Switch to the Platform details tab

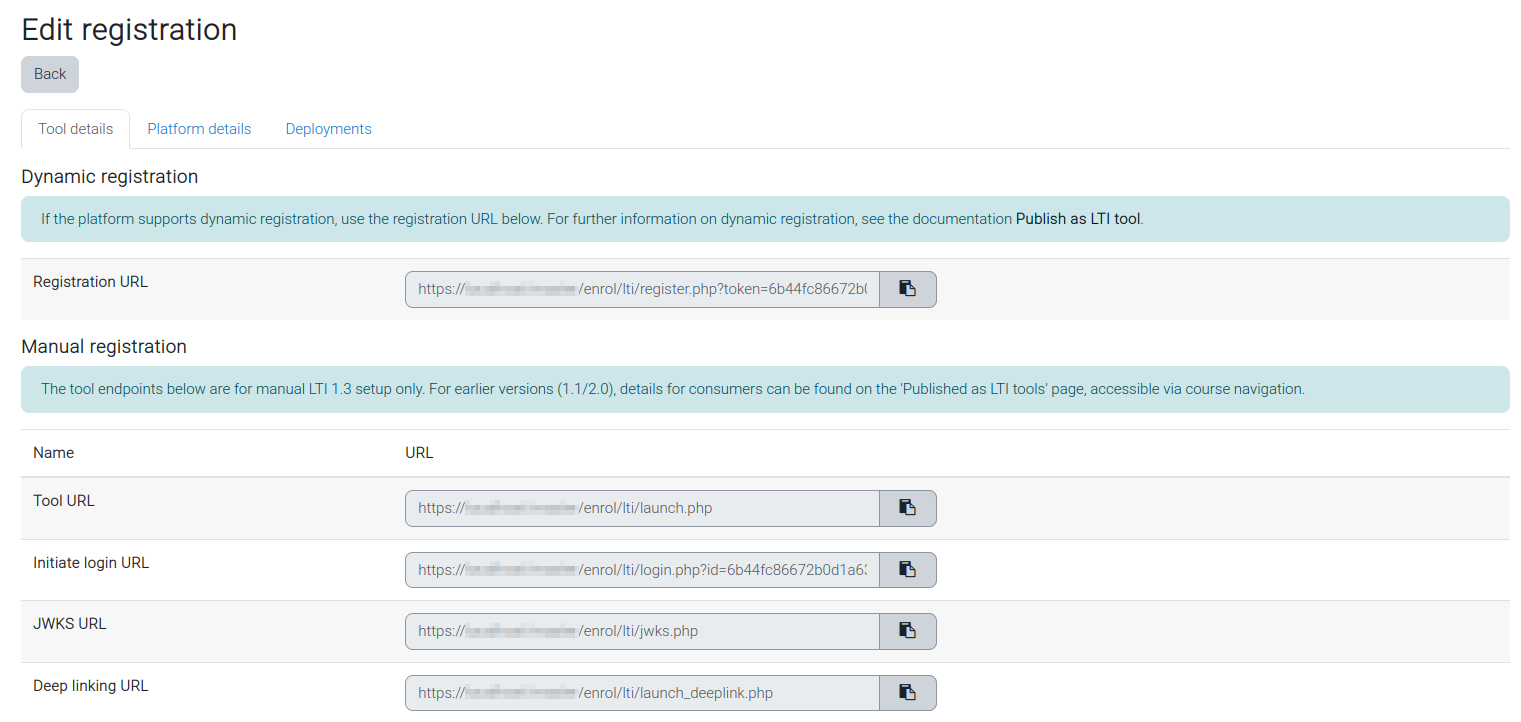point(199,129)
